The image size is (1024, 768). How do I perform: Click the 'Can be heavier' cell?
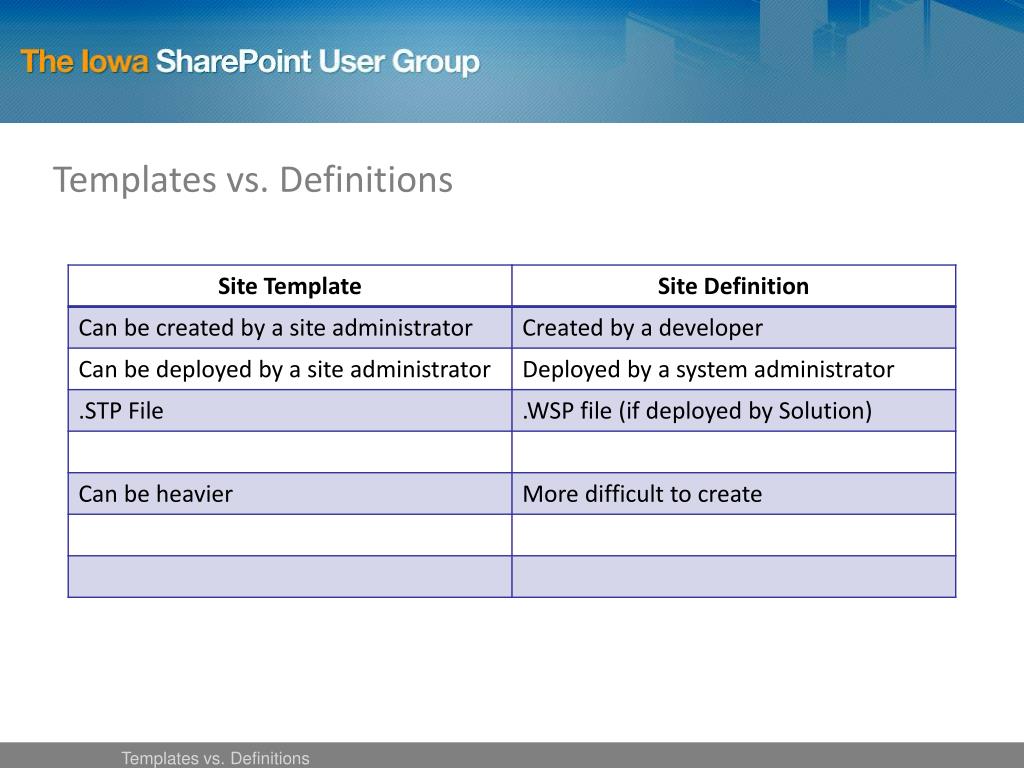(x=290, y=494)
